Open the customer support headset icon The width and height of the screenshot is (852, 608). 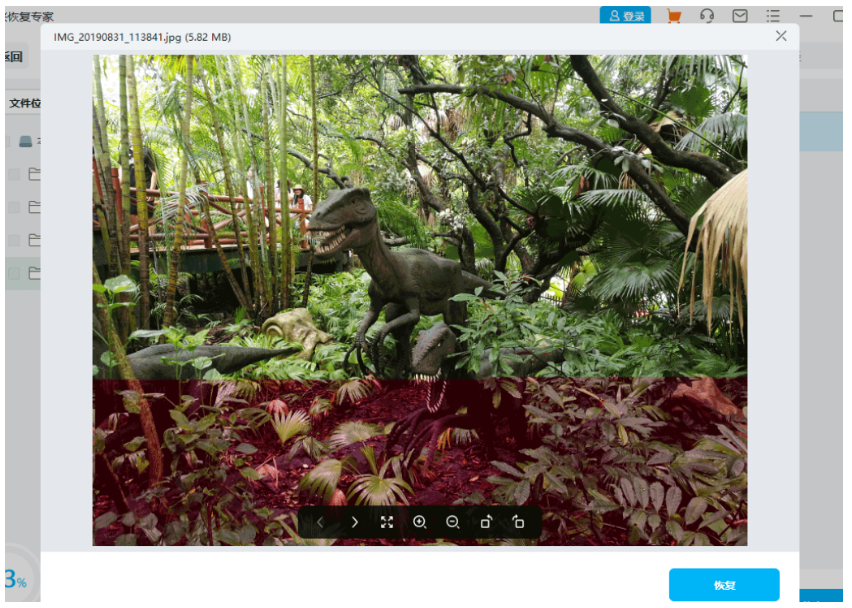pyautogui.click(x=707, y=16)
